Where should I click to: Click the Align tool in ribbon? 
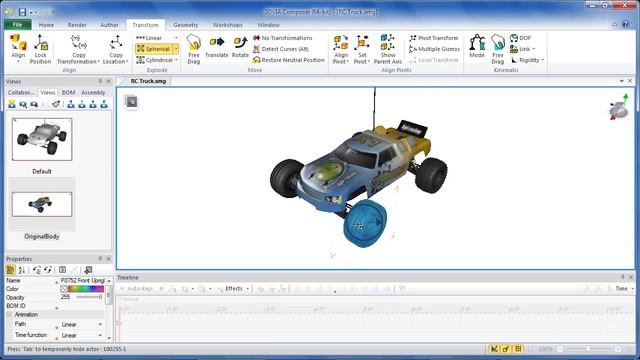point(18,48)
